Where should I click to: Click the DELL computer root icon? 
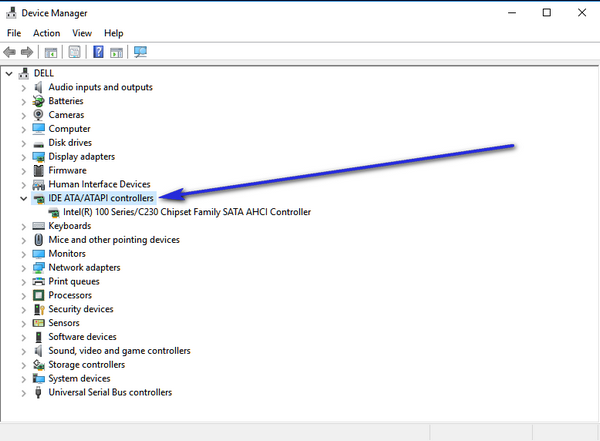pyautogui.click(x=24, y=73)
